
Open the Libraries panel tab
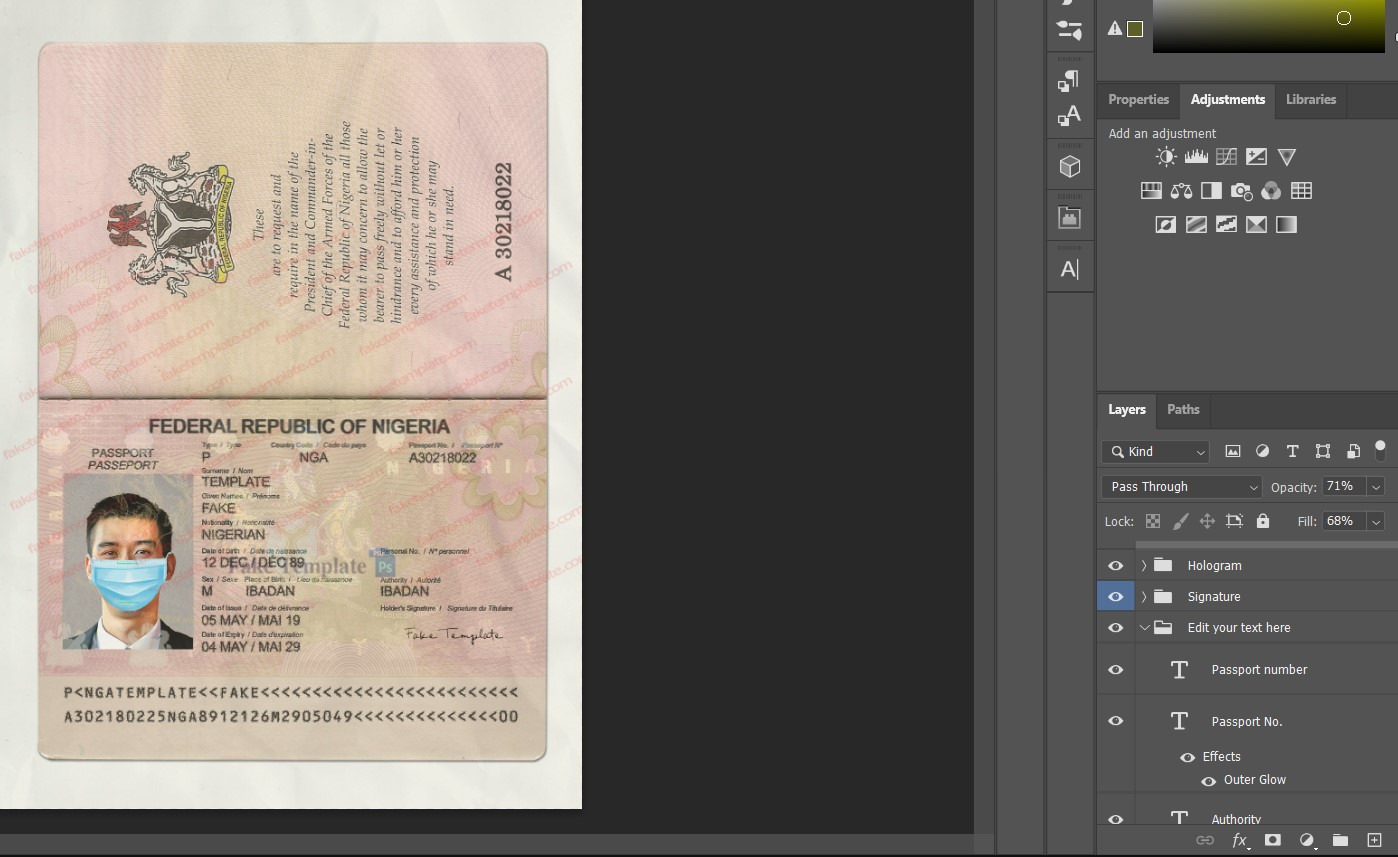coord(1310,100)
